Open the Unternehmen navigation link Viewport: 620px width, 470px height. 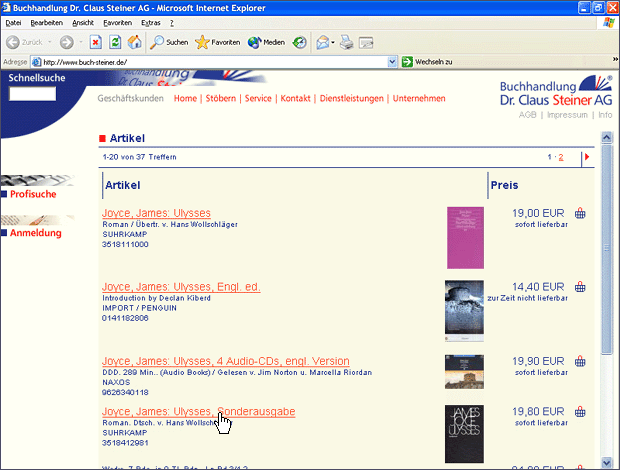click(419, 98)
